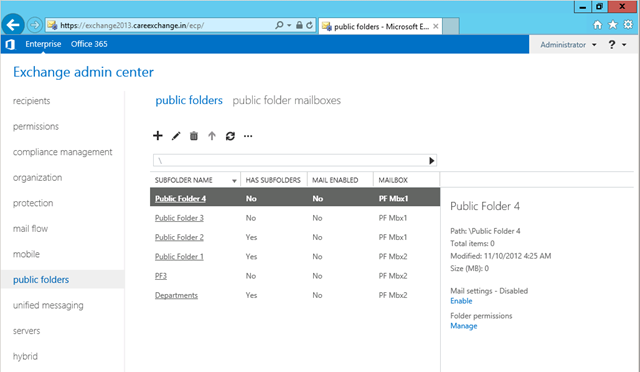640x372 pixels.
Task: Open the PF3 folder link
Action: [x=161, y=276]
